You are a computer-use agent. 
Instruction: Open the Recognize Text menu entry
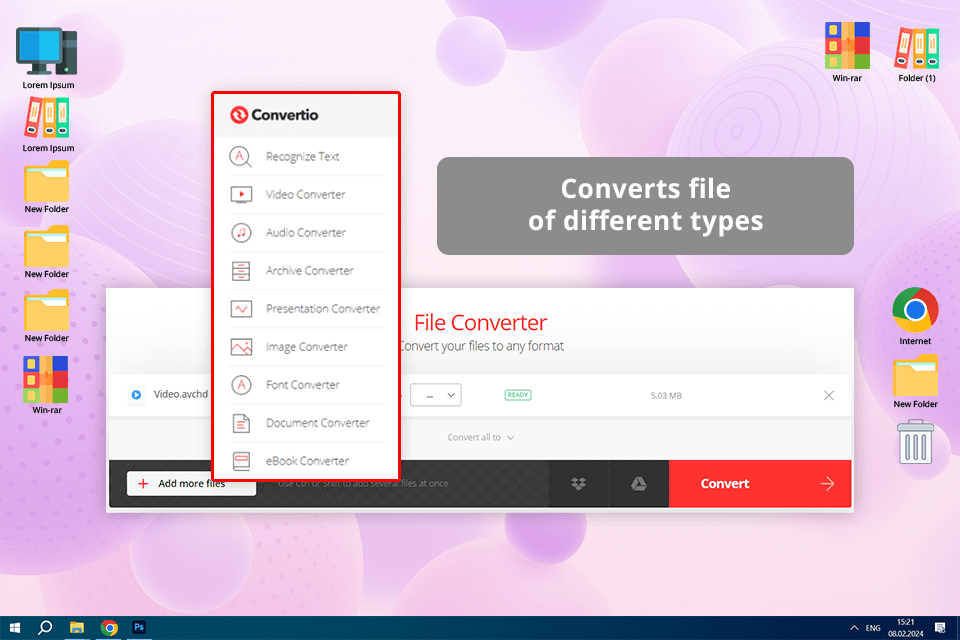(306, 157)
